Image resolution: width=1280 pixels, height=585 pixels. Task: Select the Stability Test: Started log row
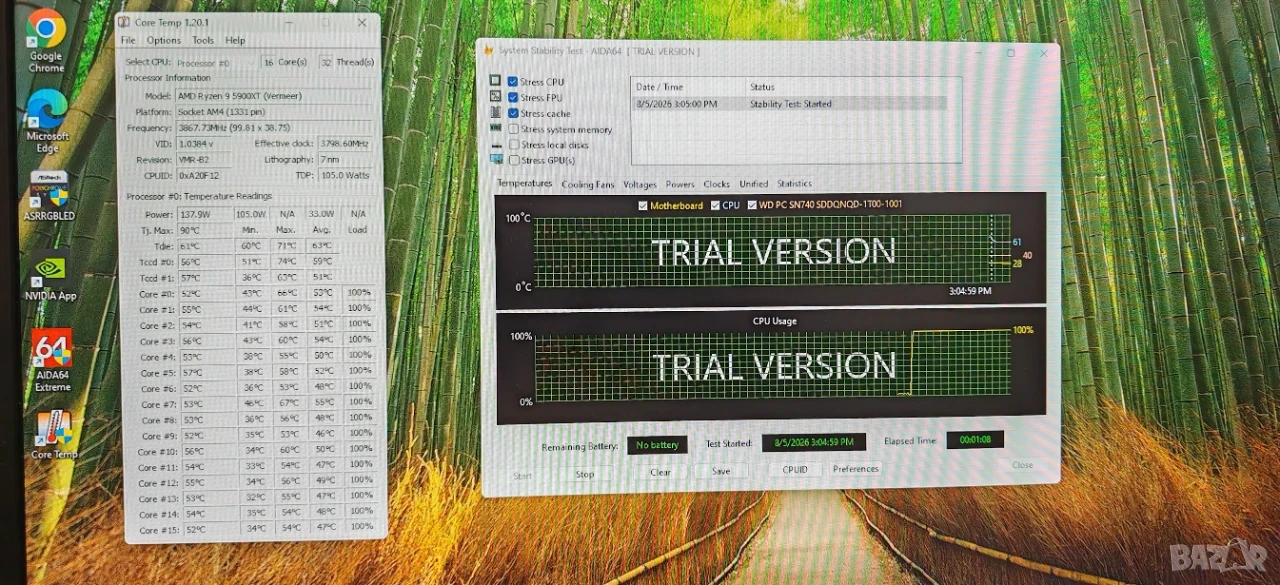click(x=796, y=103)
